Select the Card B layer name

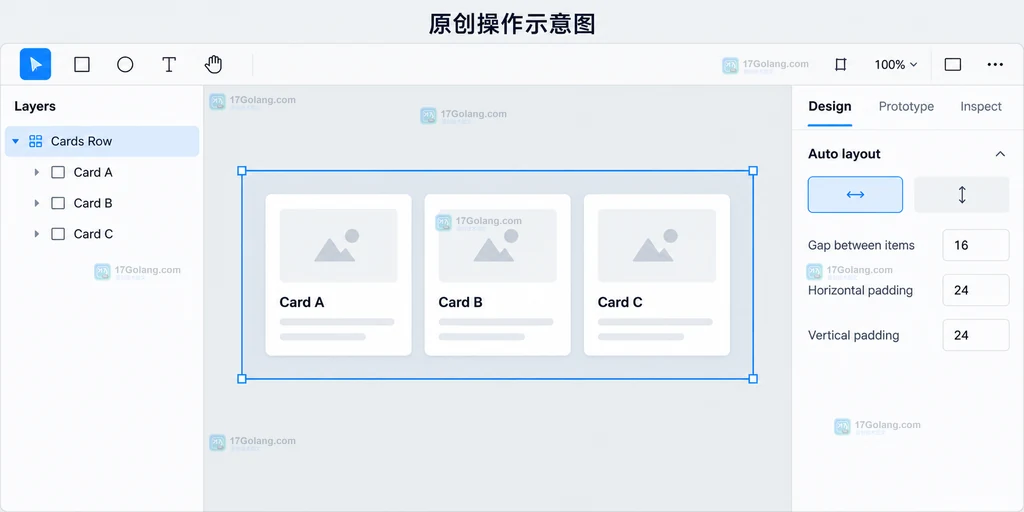(x=93, y=203)
